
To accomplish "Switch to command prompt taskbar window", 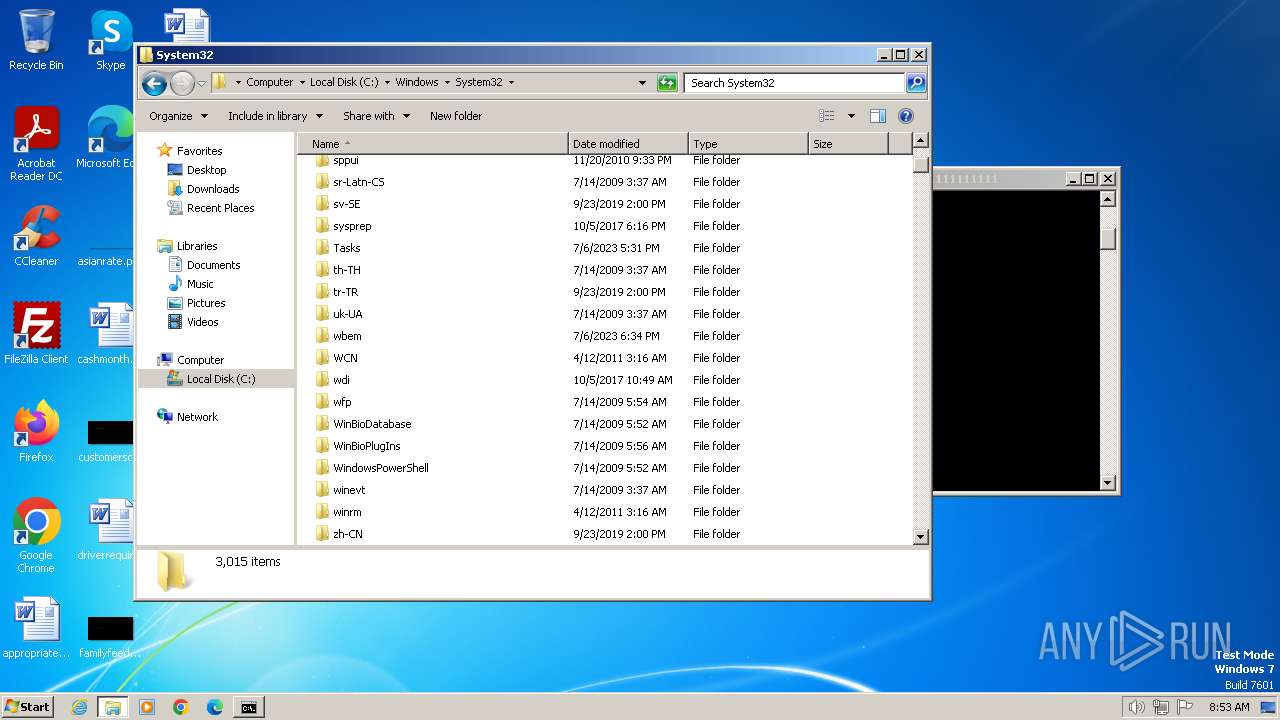I will coord(248,707).
